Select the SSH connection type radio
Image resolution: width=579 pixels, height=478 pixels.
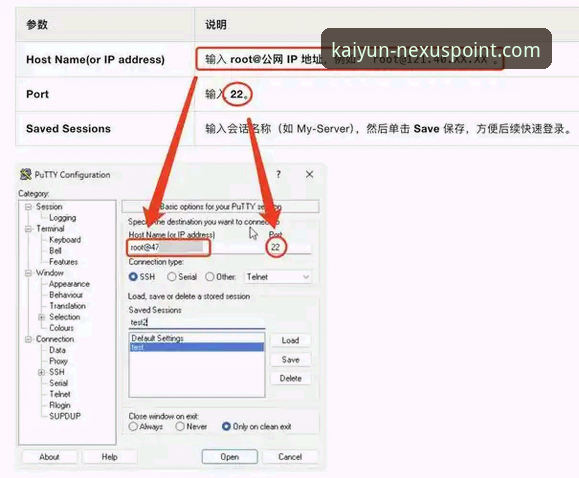(133, 277)
